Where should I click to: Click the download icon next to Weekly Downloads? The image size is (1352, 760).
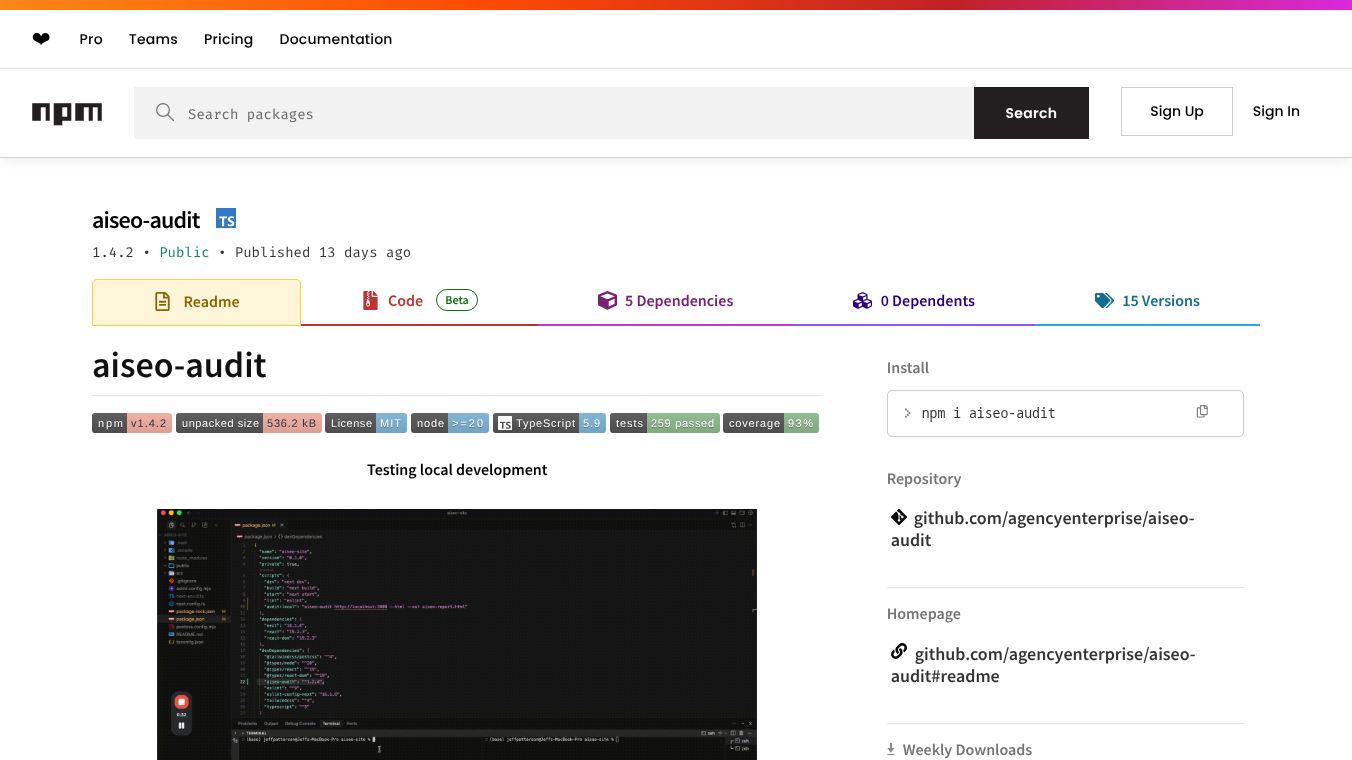(x=890, y=748)
